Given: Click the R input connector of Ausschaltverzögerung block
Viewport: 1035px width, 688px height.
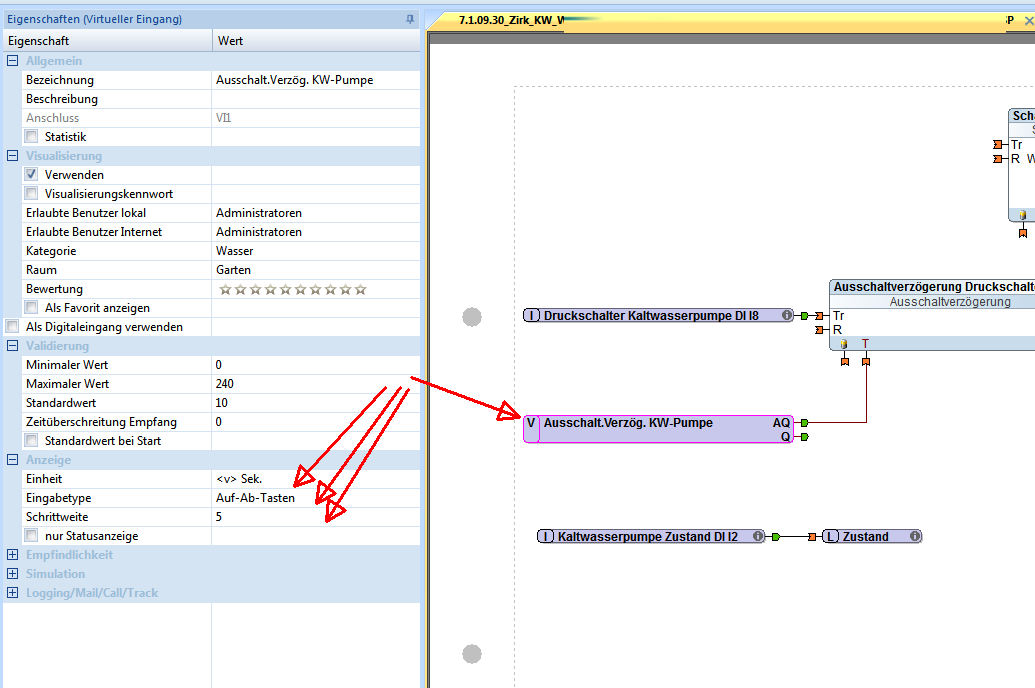Looking at the screenshot, I should (x=819, y=329).
